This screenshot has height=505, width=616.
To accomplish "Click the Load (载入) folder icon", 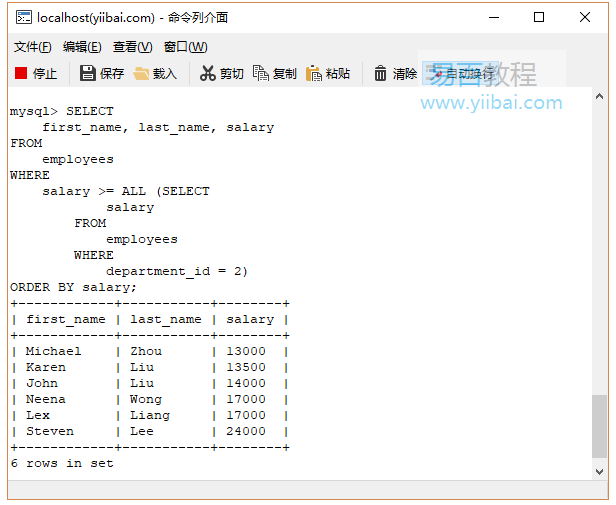I will point(141,73).
